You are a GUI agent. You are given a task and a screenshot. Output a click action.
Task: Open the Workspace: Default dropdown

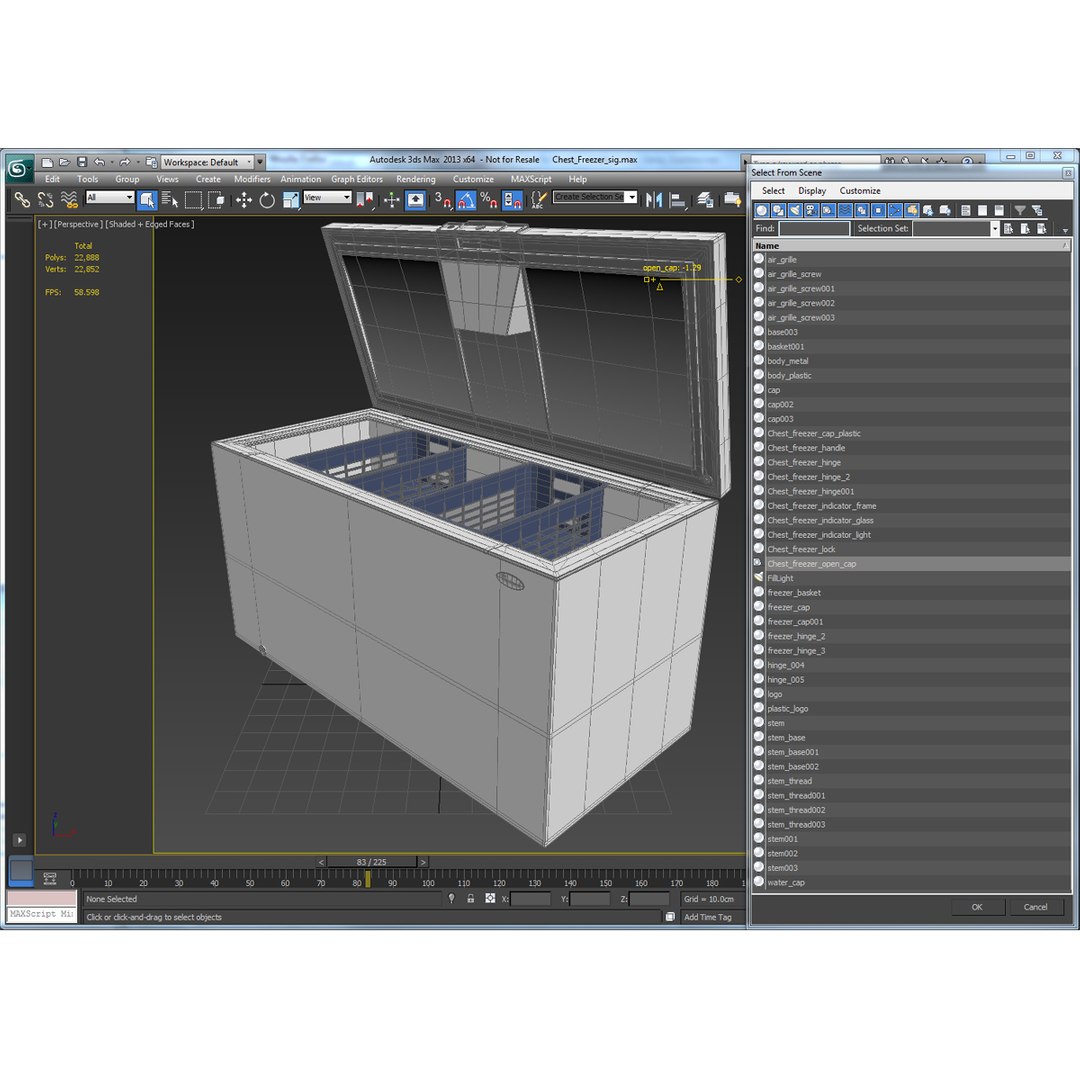click(207, 163)
